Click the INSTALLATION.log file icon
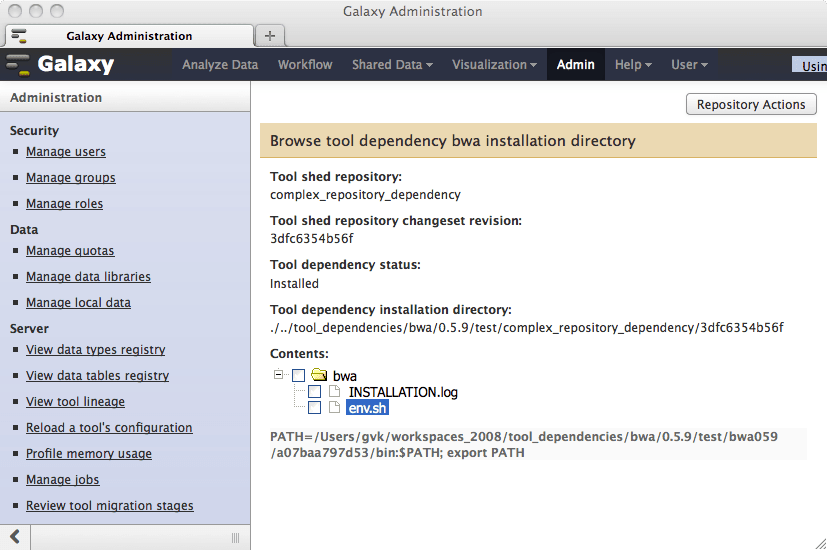 pos(335,392)
